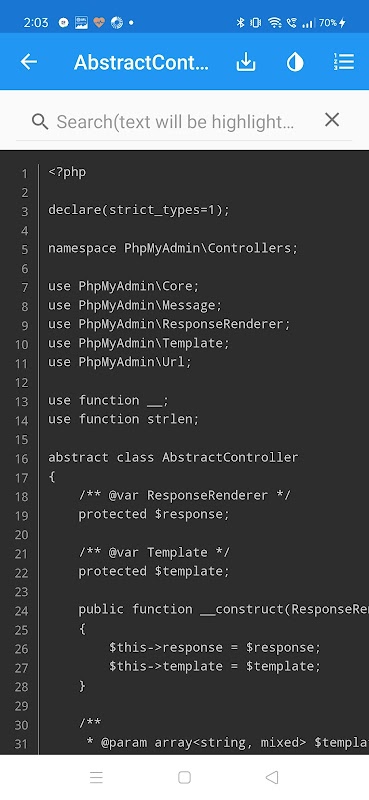Tap the use PhpMyAdmin\ResponseRenderer line

tap(169, 324)
